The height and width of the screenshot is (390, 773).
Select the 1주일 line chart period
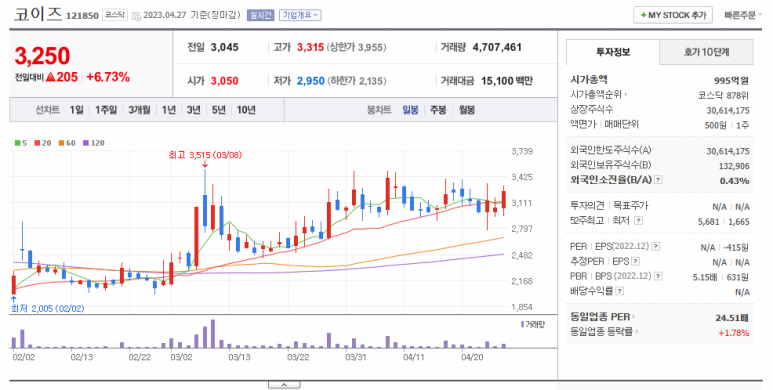106,110
